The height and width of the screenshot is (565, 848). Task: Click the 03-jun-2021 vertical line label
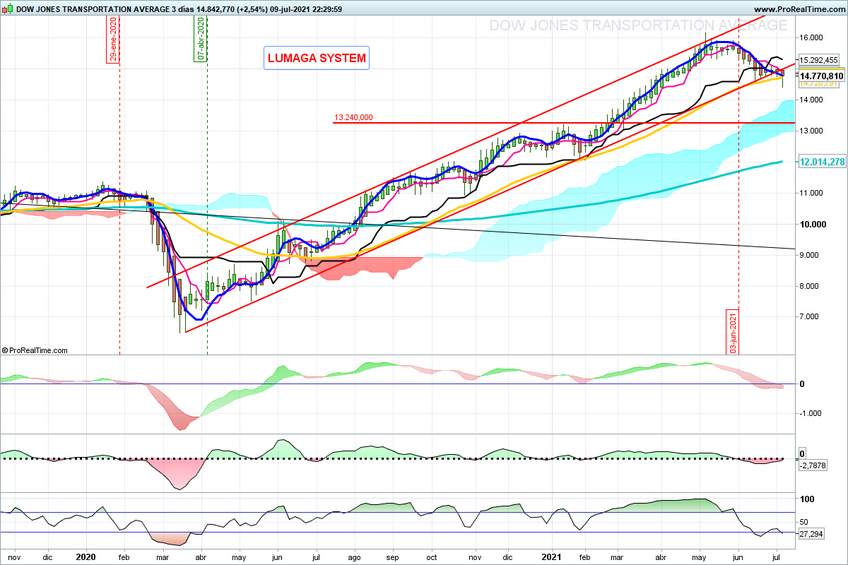(733, 332)
